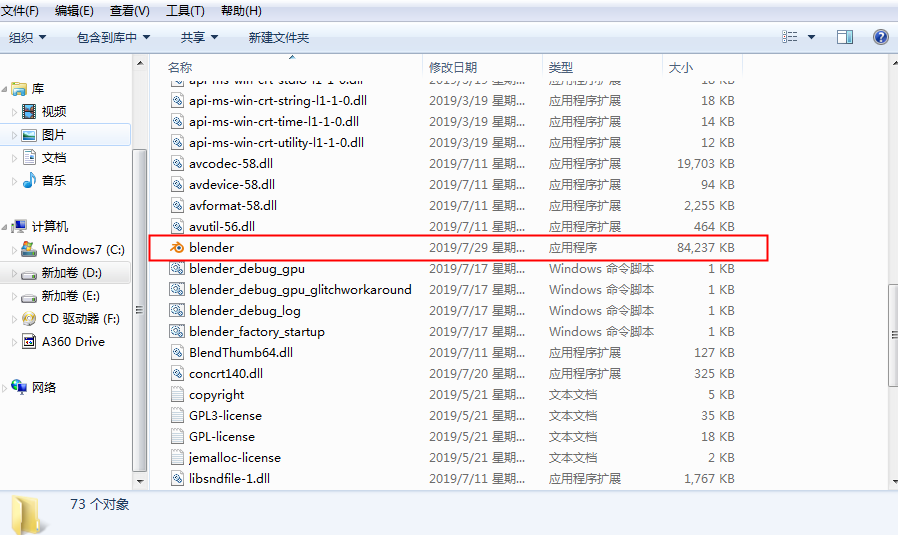Click the blender_debug_log script icon
898x535 pixels.
(177, 310)
